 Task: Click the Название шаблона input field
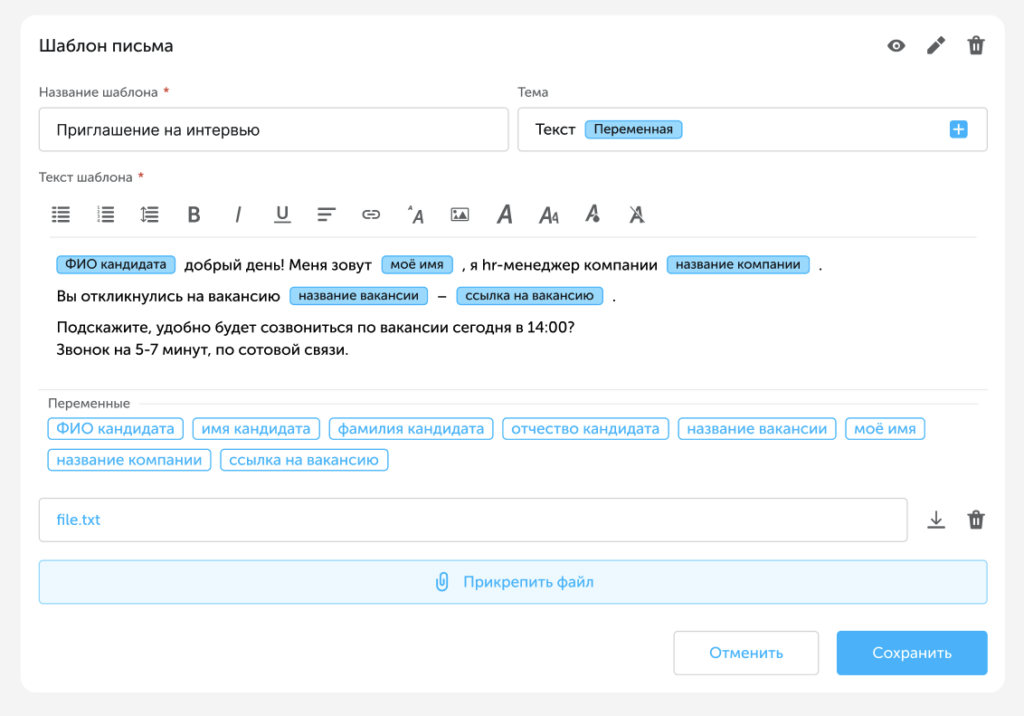[273, 130]
